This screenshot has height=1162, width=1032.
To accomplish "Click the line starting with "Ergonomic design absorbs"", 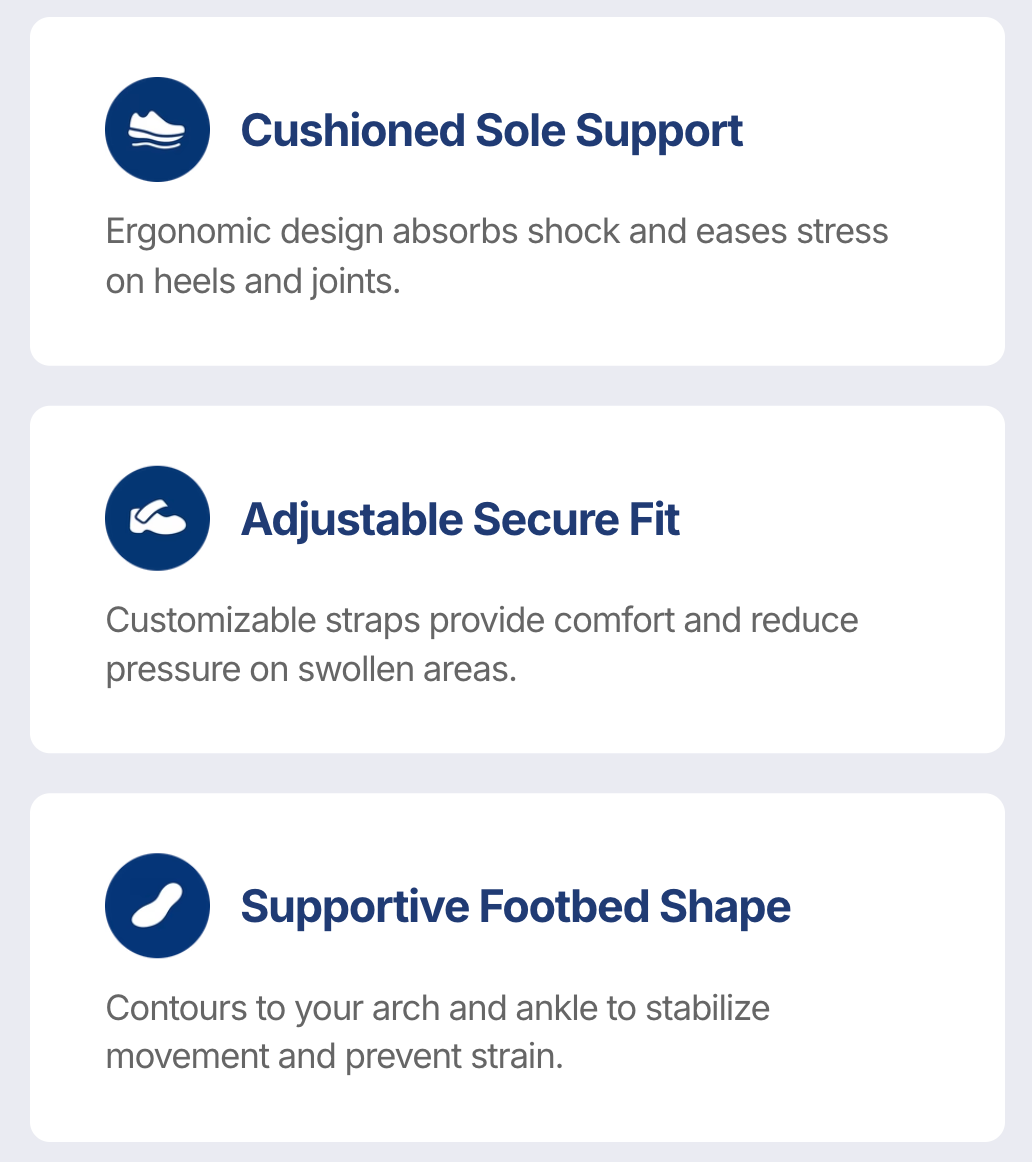I will point(497,232).
